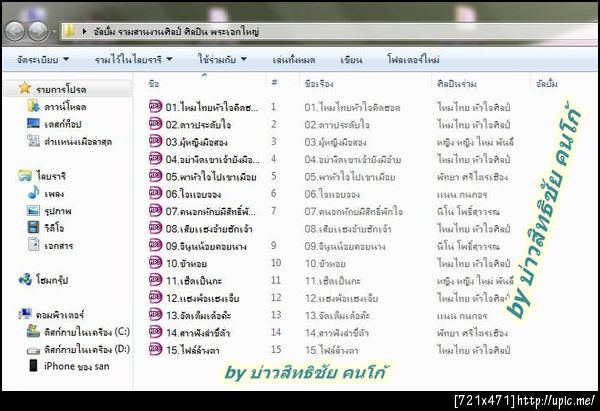Click the เดสก์ท็อป monitor icon in sidebar
This screenshot has height=411, width=600.
click(33, 123)
